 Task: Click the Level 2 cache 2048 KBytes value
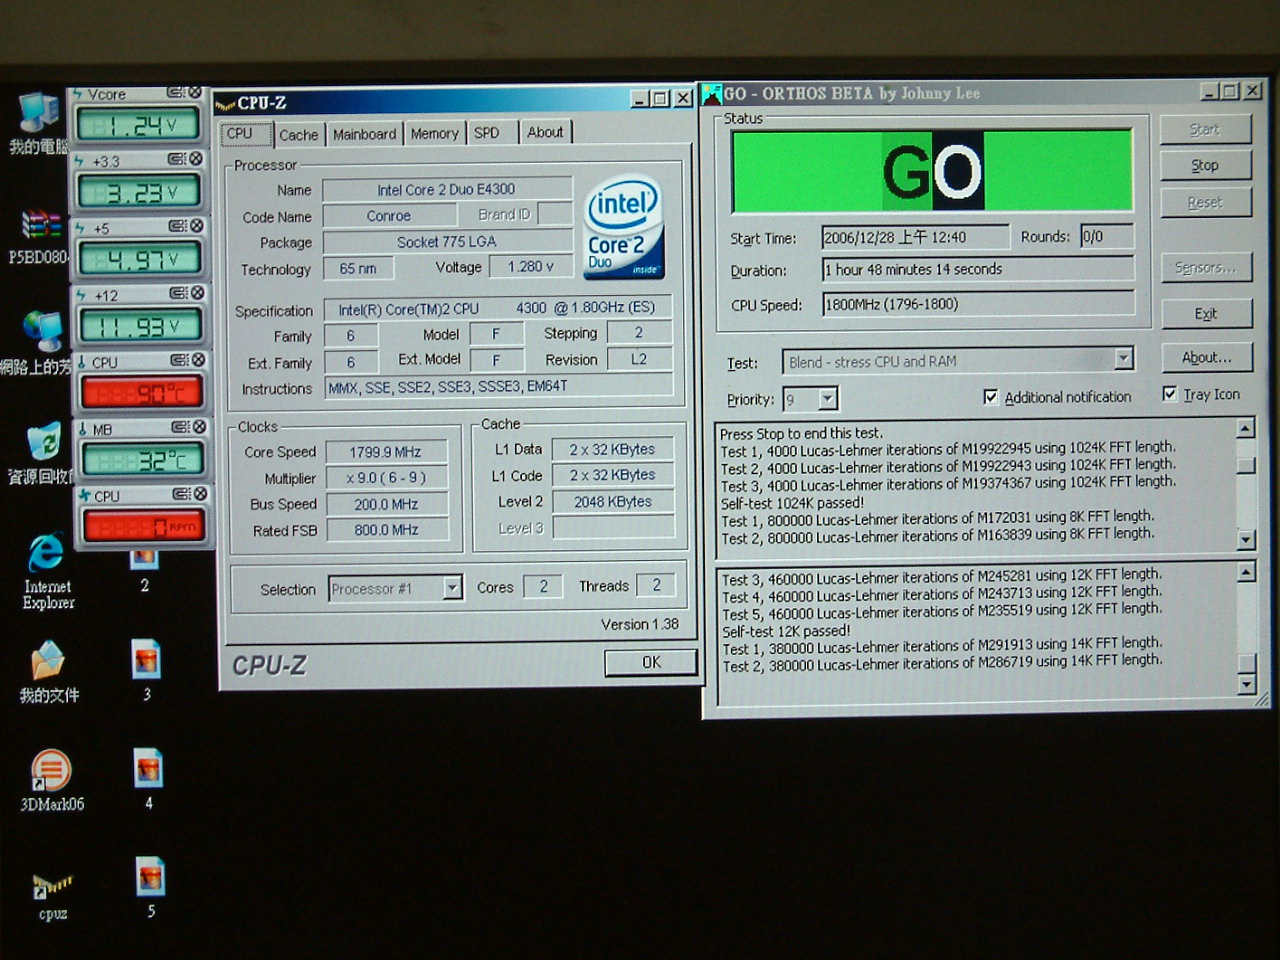point(613,501)
